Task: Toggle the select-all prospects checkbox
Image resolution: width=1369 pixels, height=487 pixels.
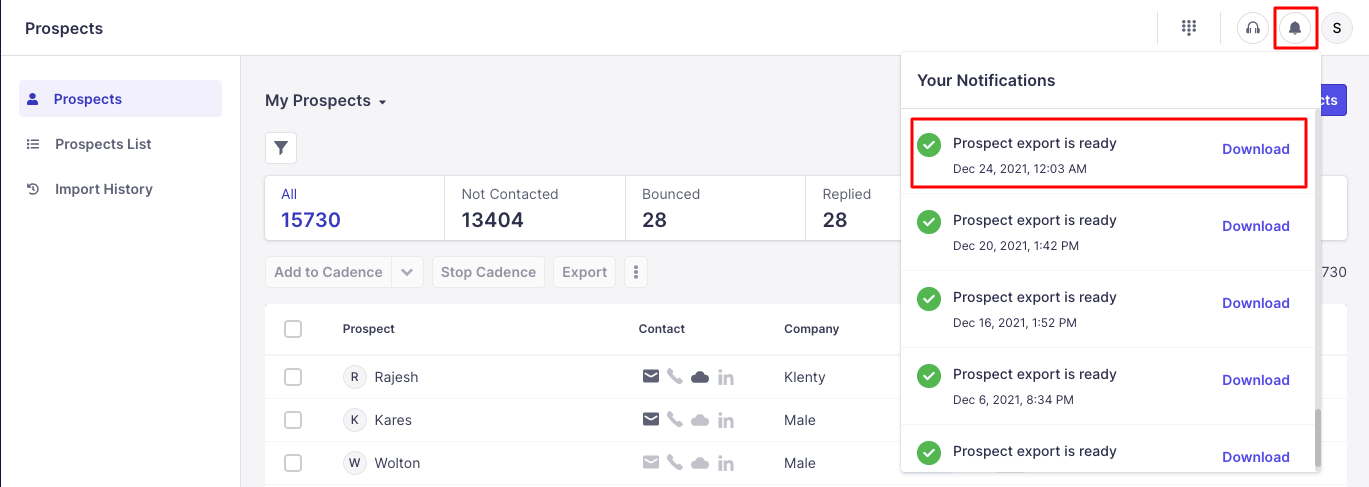Action: click(293, 329)
